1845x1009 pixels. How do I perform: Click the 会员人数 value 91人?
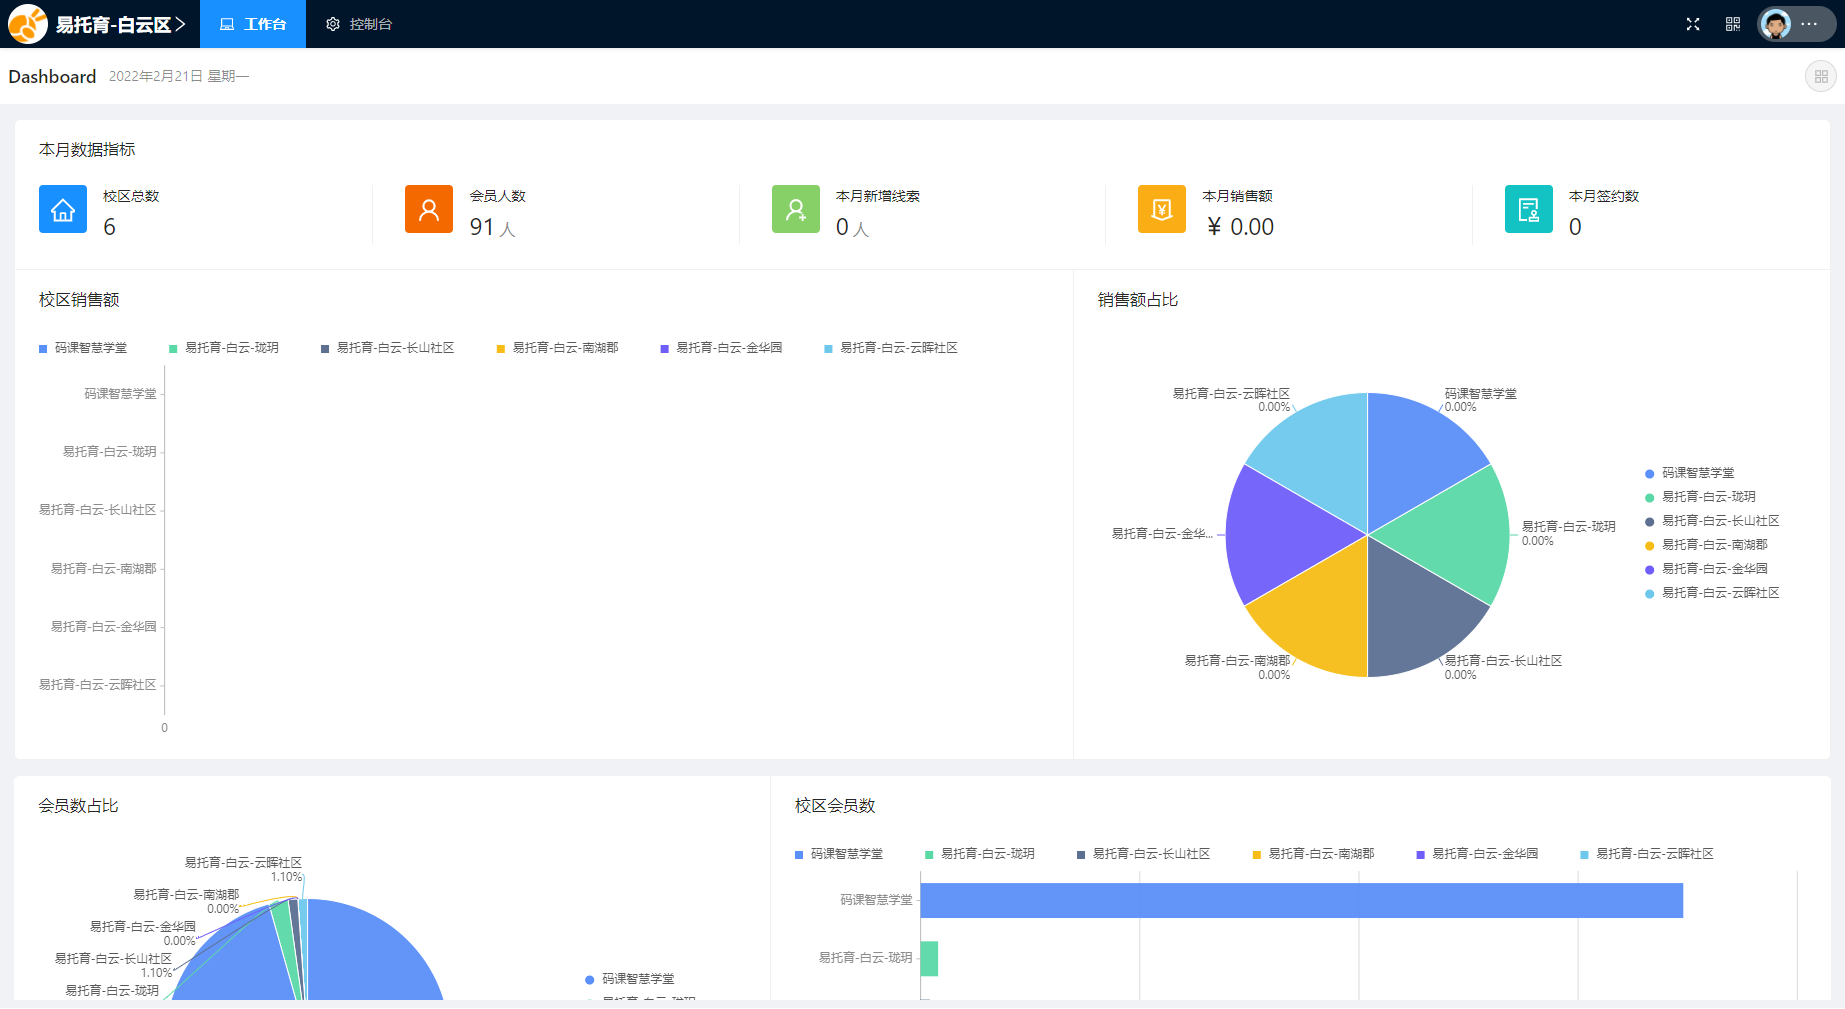[493, 227]
